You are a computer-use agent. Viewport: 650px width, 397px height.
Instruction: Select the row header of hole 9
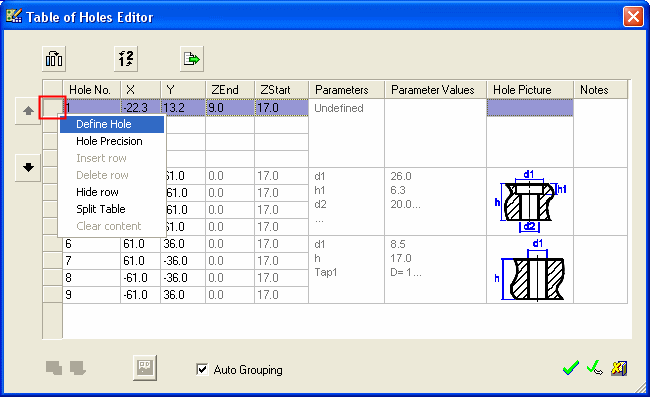53,295
